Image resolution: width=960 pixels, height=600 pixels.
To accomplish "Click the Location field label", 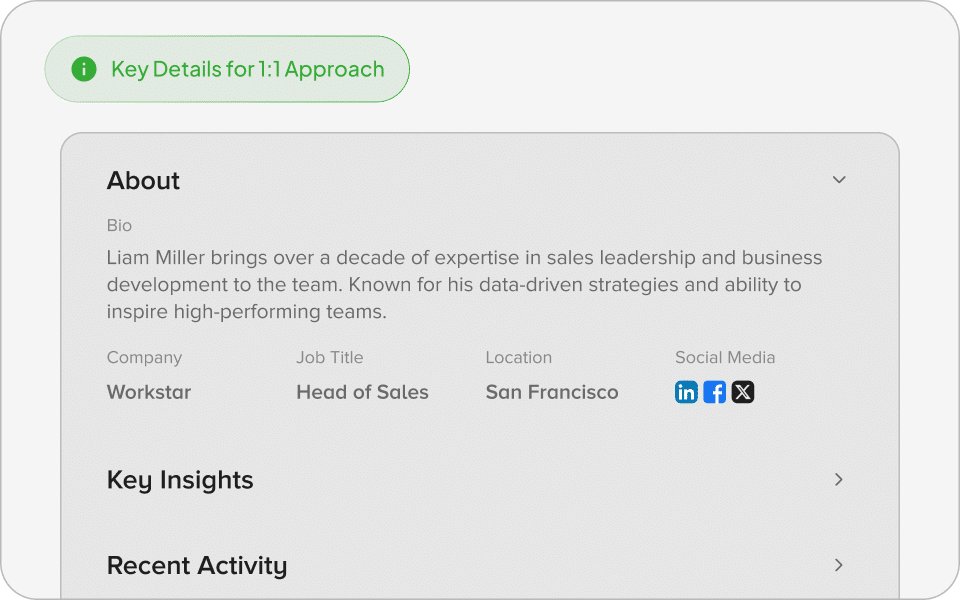I will point(518,358).
